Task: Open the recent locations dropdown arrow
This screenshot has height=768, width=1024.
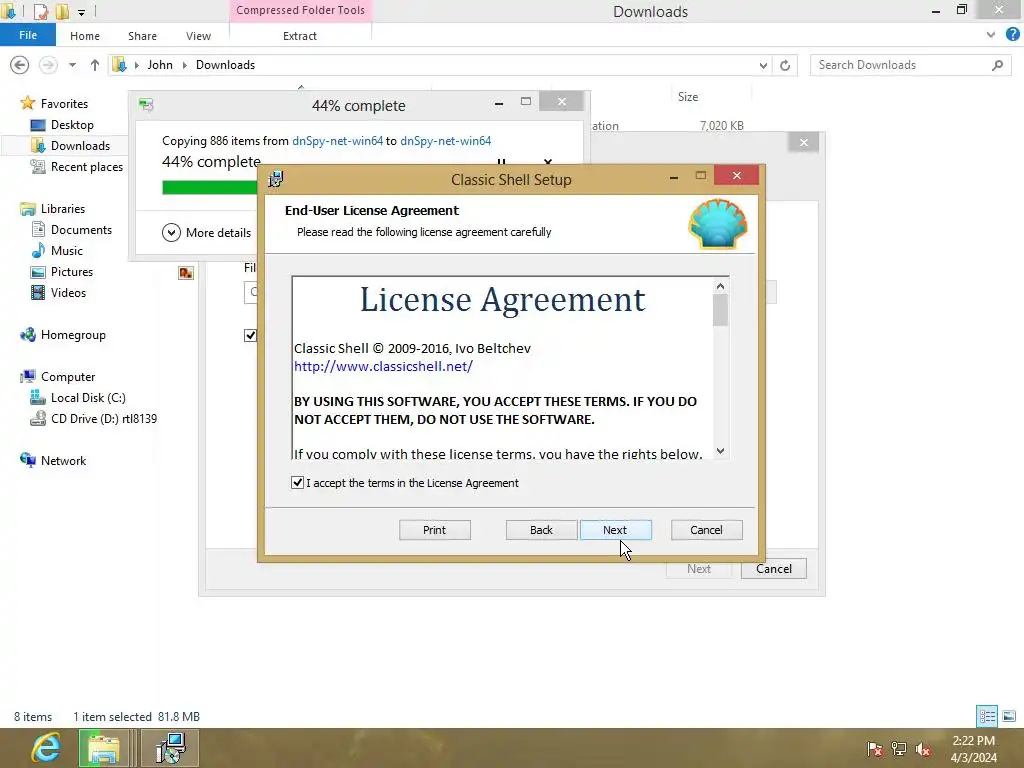Action: point(72,65)
